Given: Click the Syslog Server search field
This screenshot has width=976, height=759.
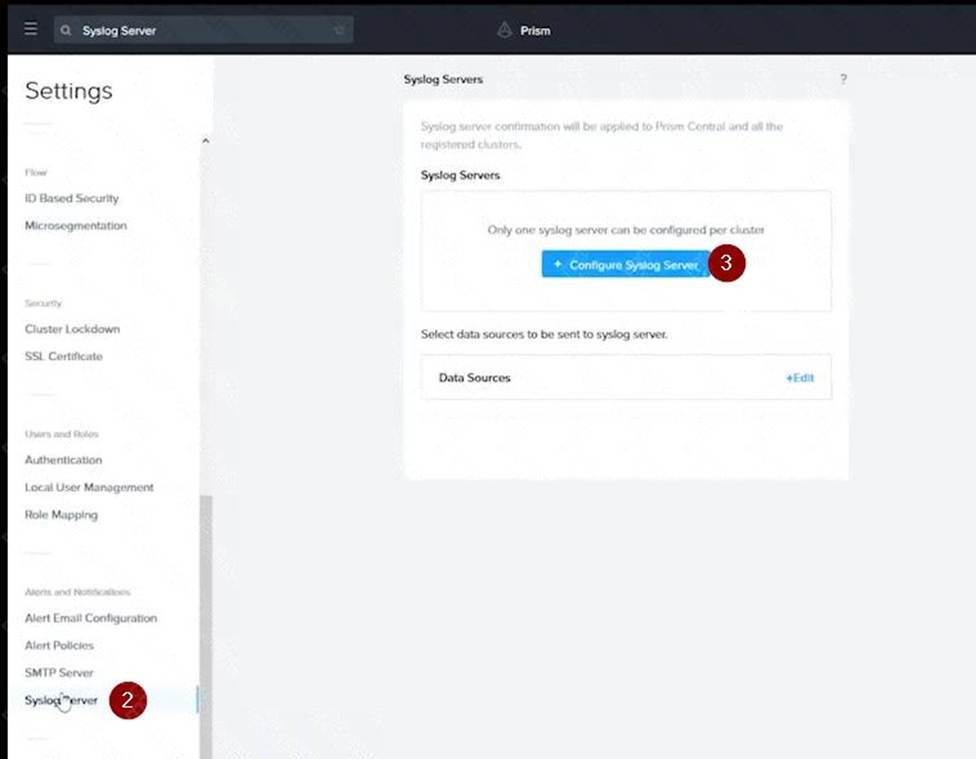Looking at the screenshot, I should tap(200, 31).
